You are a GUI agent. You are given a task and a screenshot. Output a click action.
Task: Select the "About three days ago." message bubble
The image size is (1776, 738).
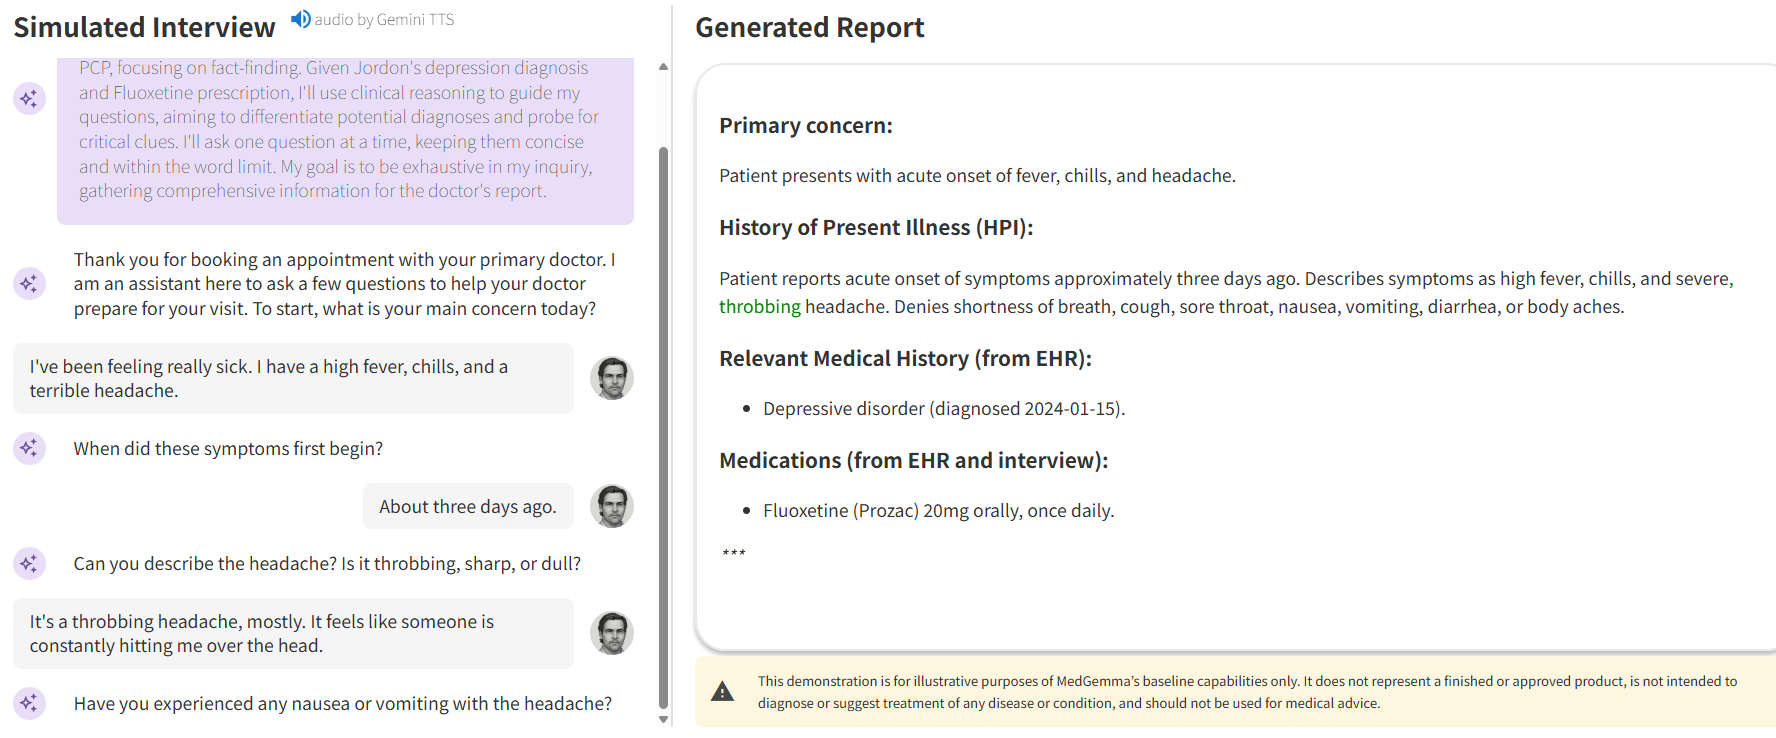coord(467,507)
